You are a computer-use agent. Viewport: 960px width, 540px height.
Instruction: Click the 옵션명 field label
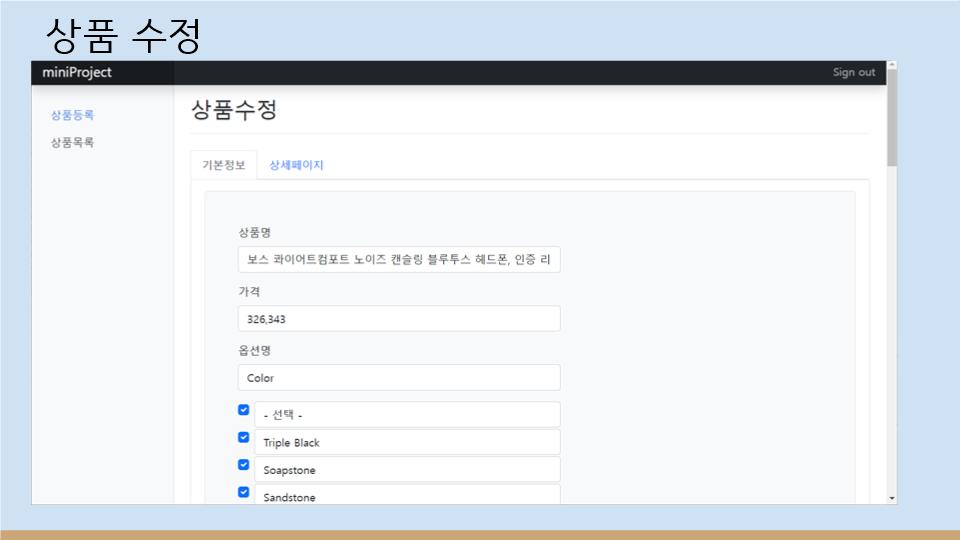click(254, 351)
